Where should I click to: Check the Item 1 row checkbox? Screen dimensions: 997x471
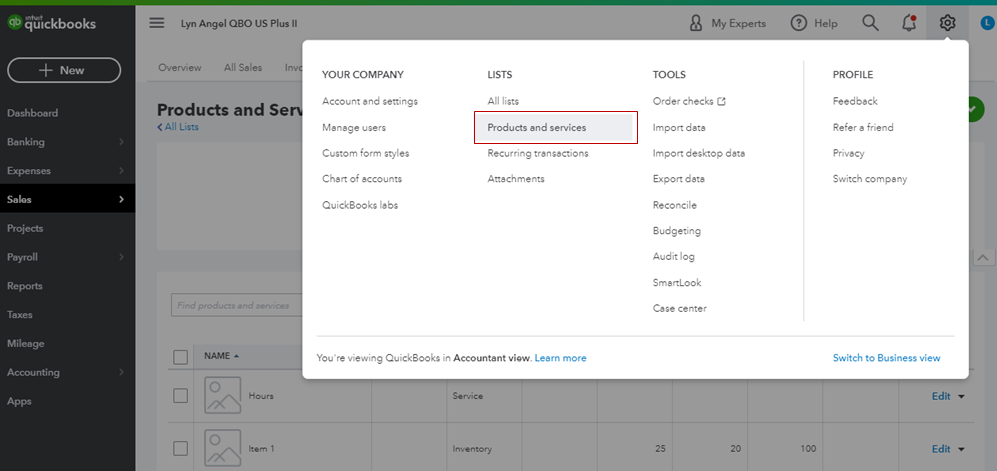pos(180,449)
